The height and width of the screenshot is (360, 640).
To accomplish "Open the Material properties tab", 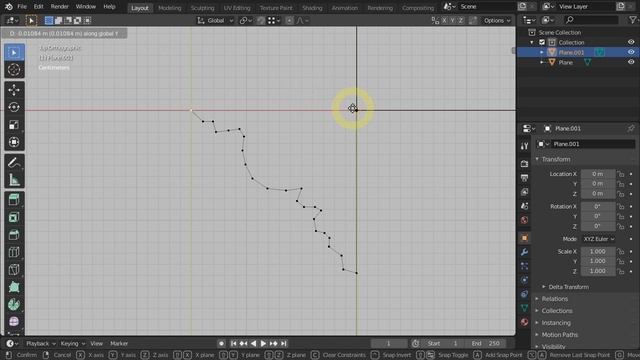I will pyautogui.click(x=524, y=322).
